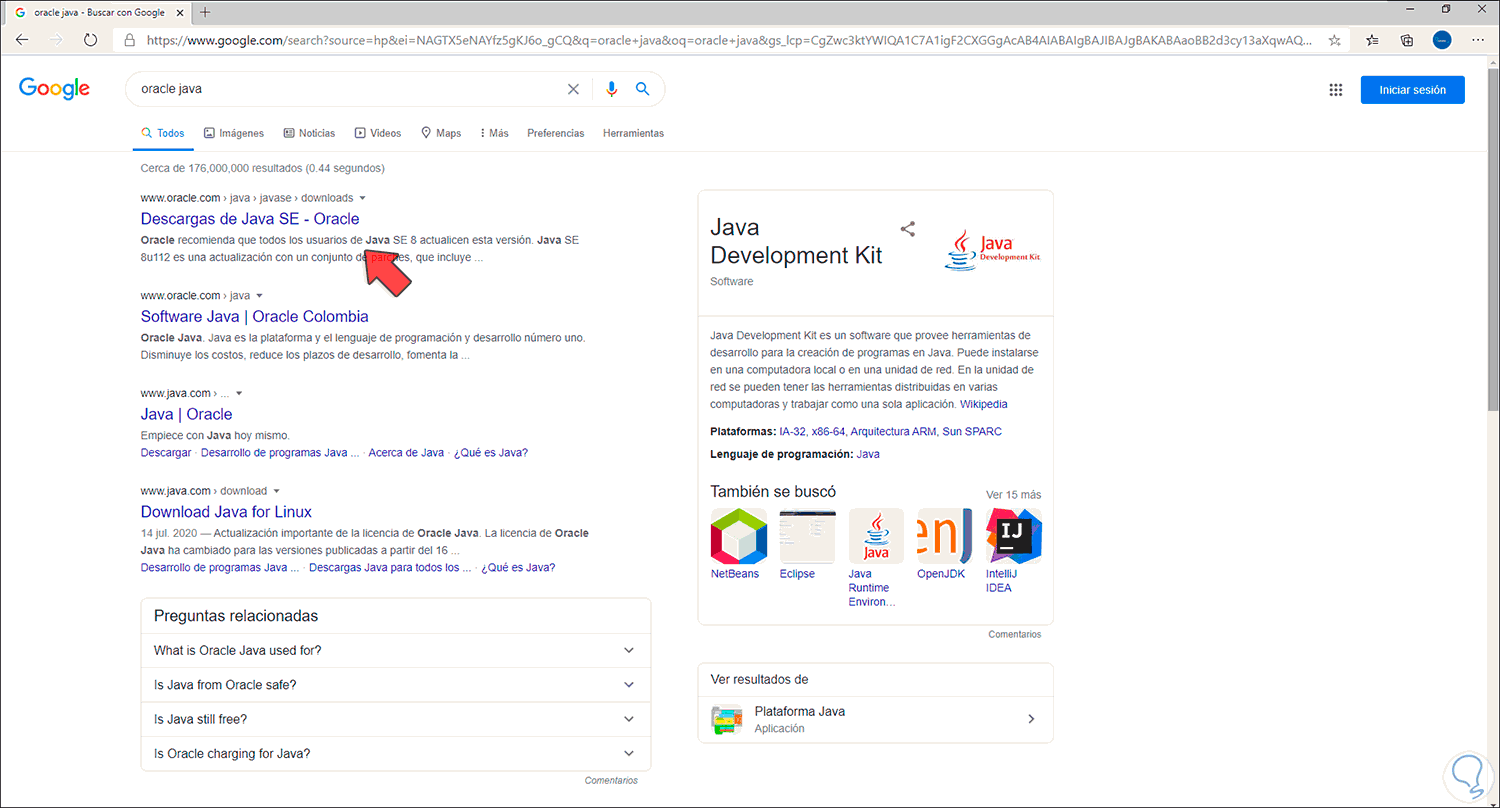1500x808 pixels.
Task: Click the browser profile avatar
Action: coord(1441,40)
